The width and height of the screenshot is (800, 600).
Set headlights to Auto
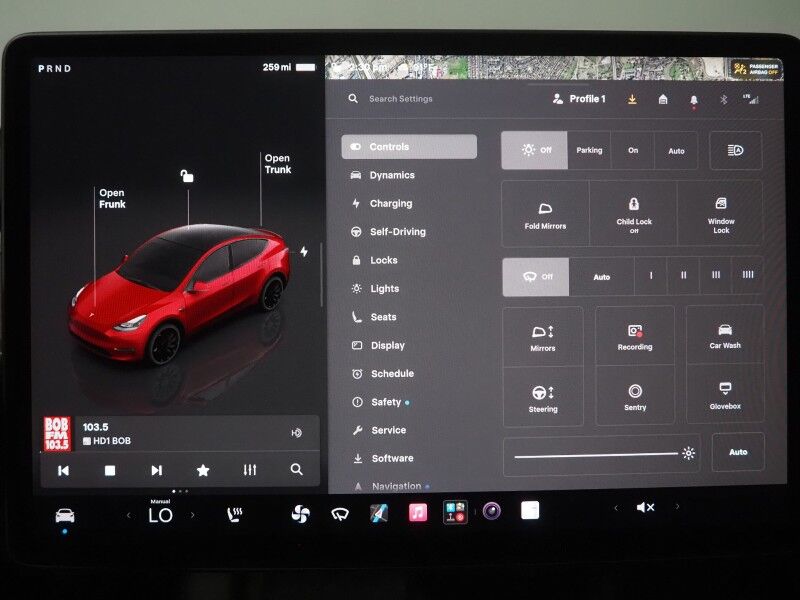(x=676, y=151)
